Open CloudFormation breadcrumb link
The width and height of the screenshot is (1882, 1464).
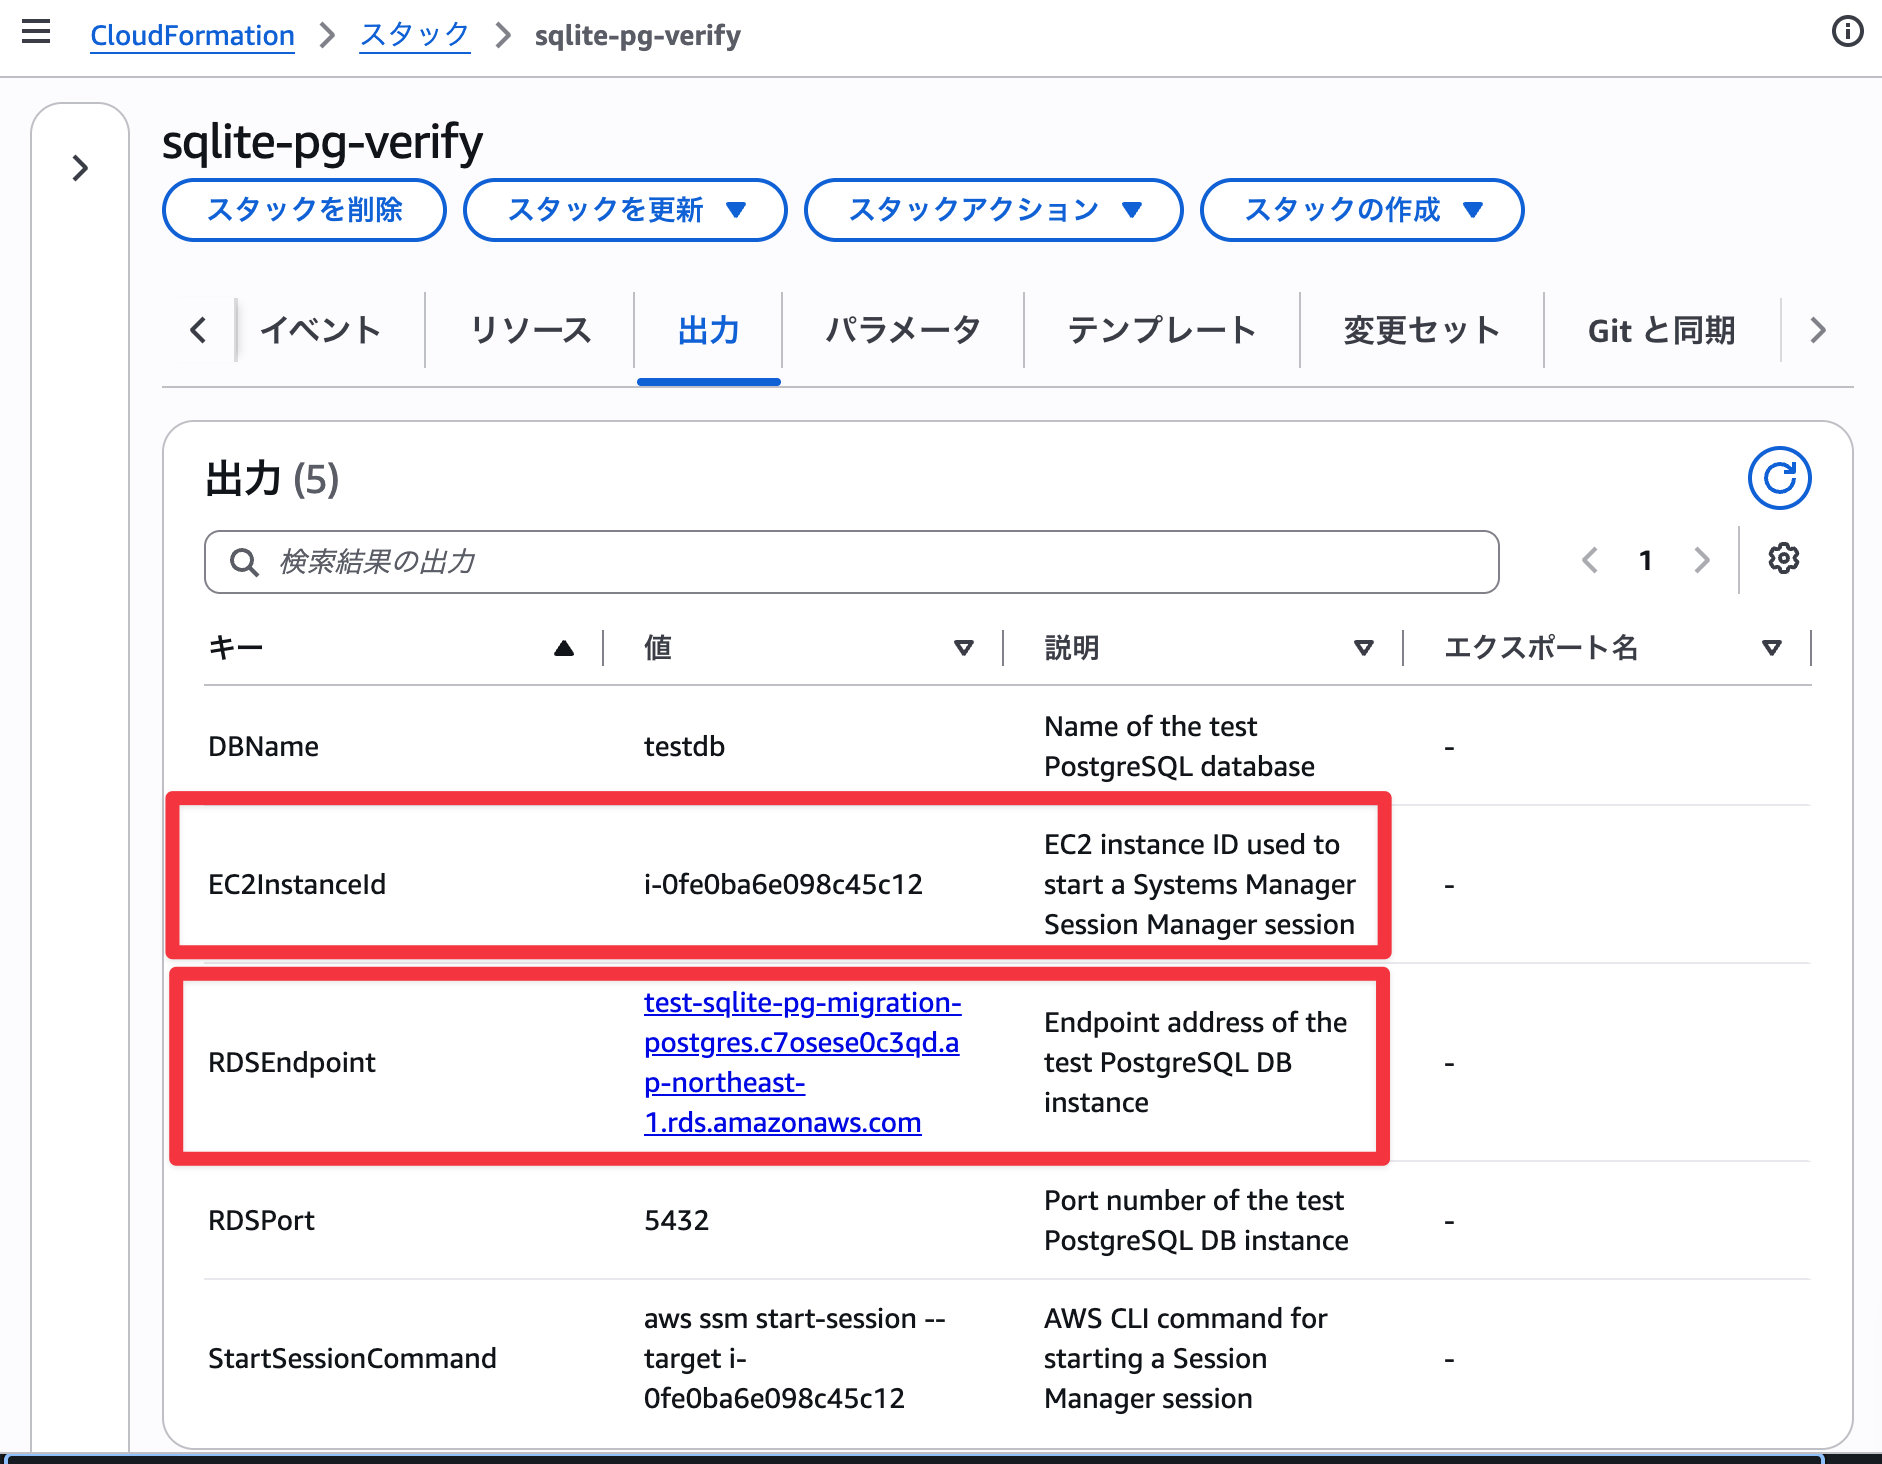click(x=192, y=36)
